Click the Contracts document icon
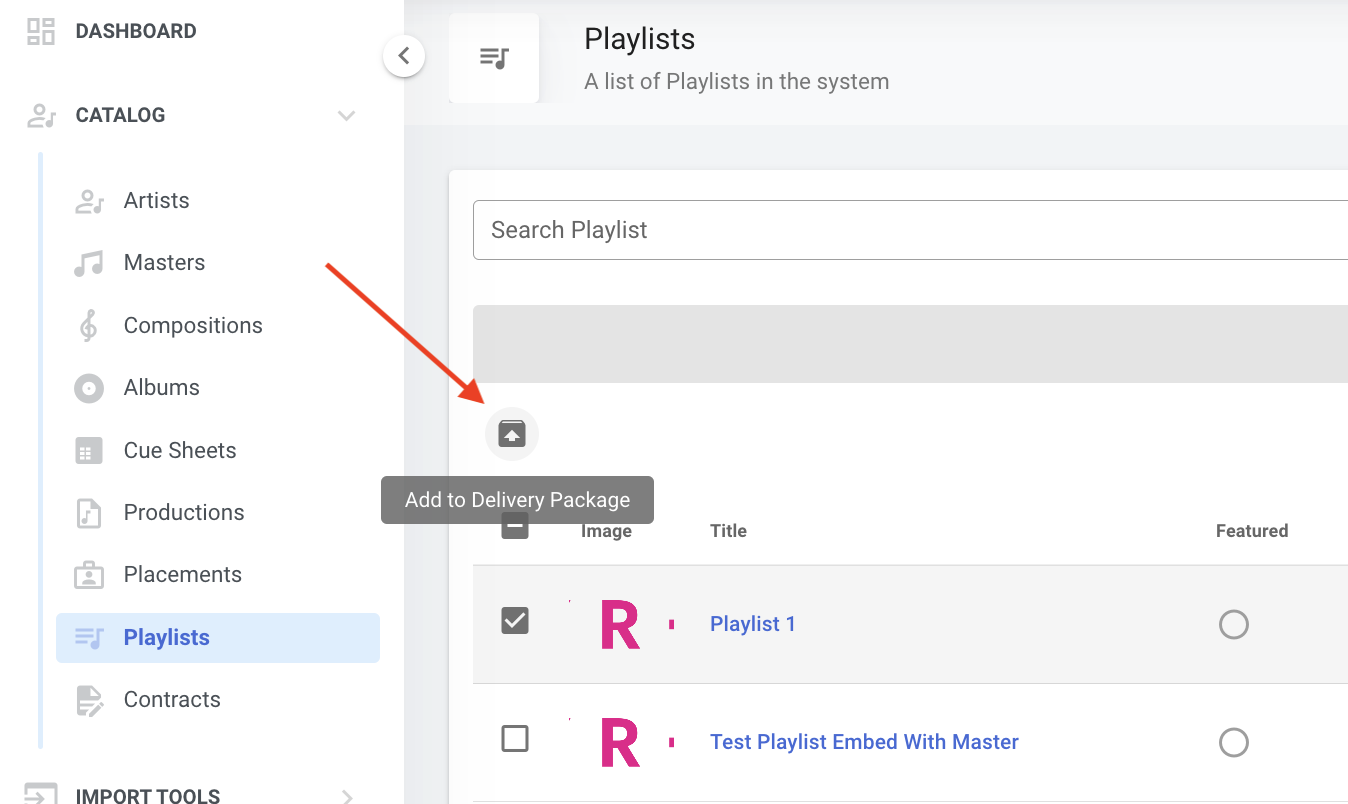Viewport: 1348px width, 804px height. coord(89,700)
